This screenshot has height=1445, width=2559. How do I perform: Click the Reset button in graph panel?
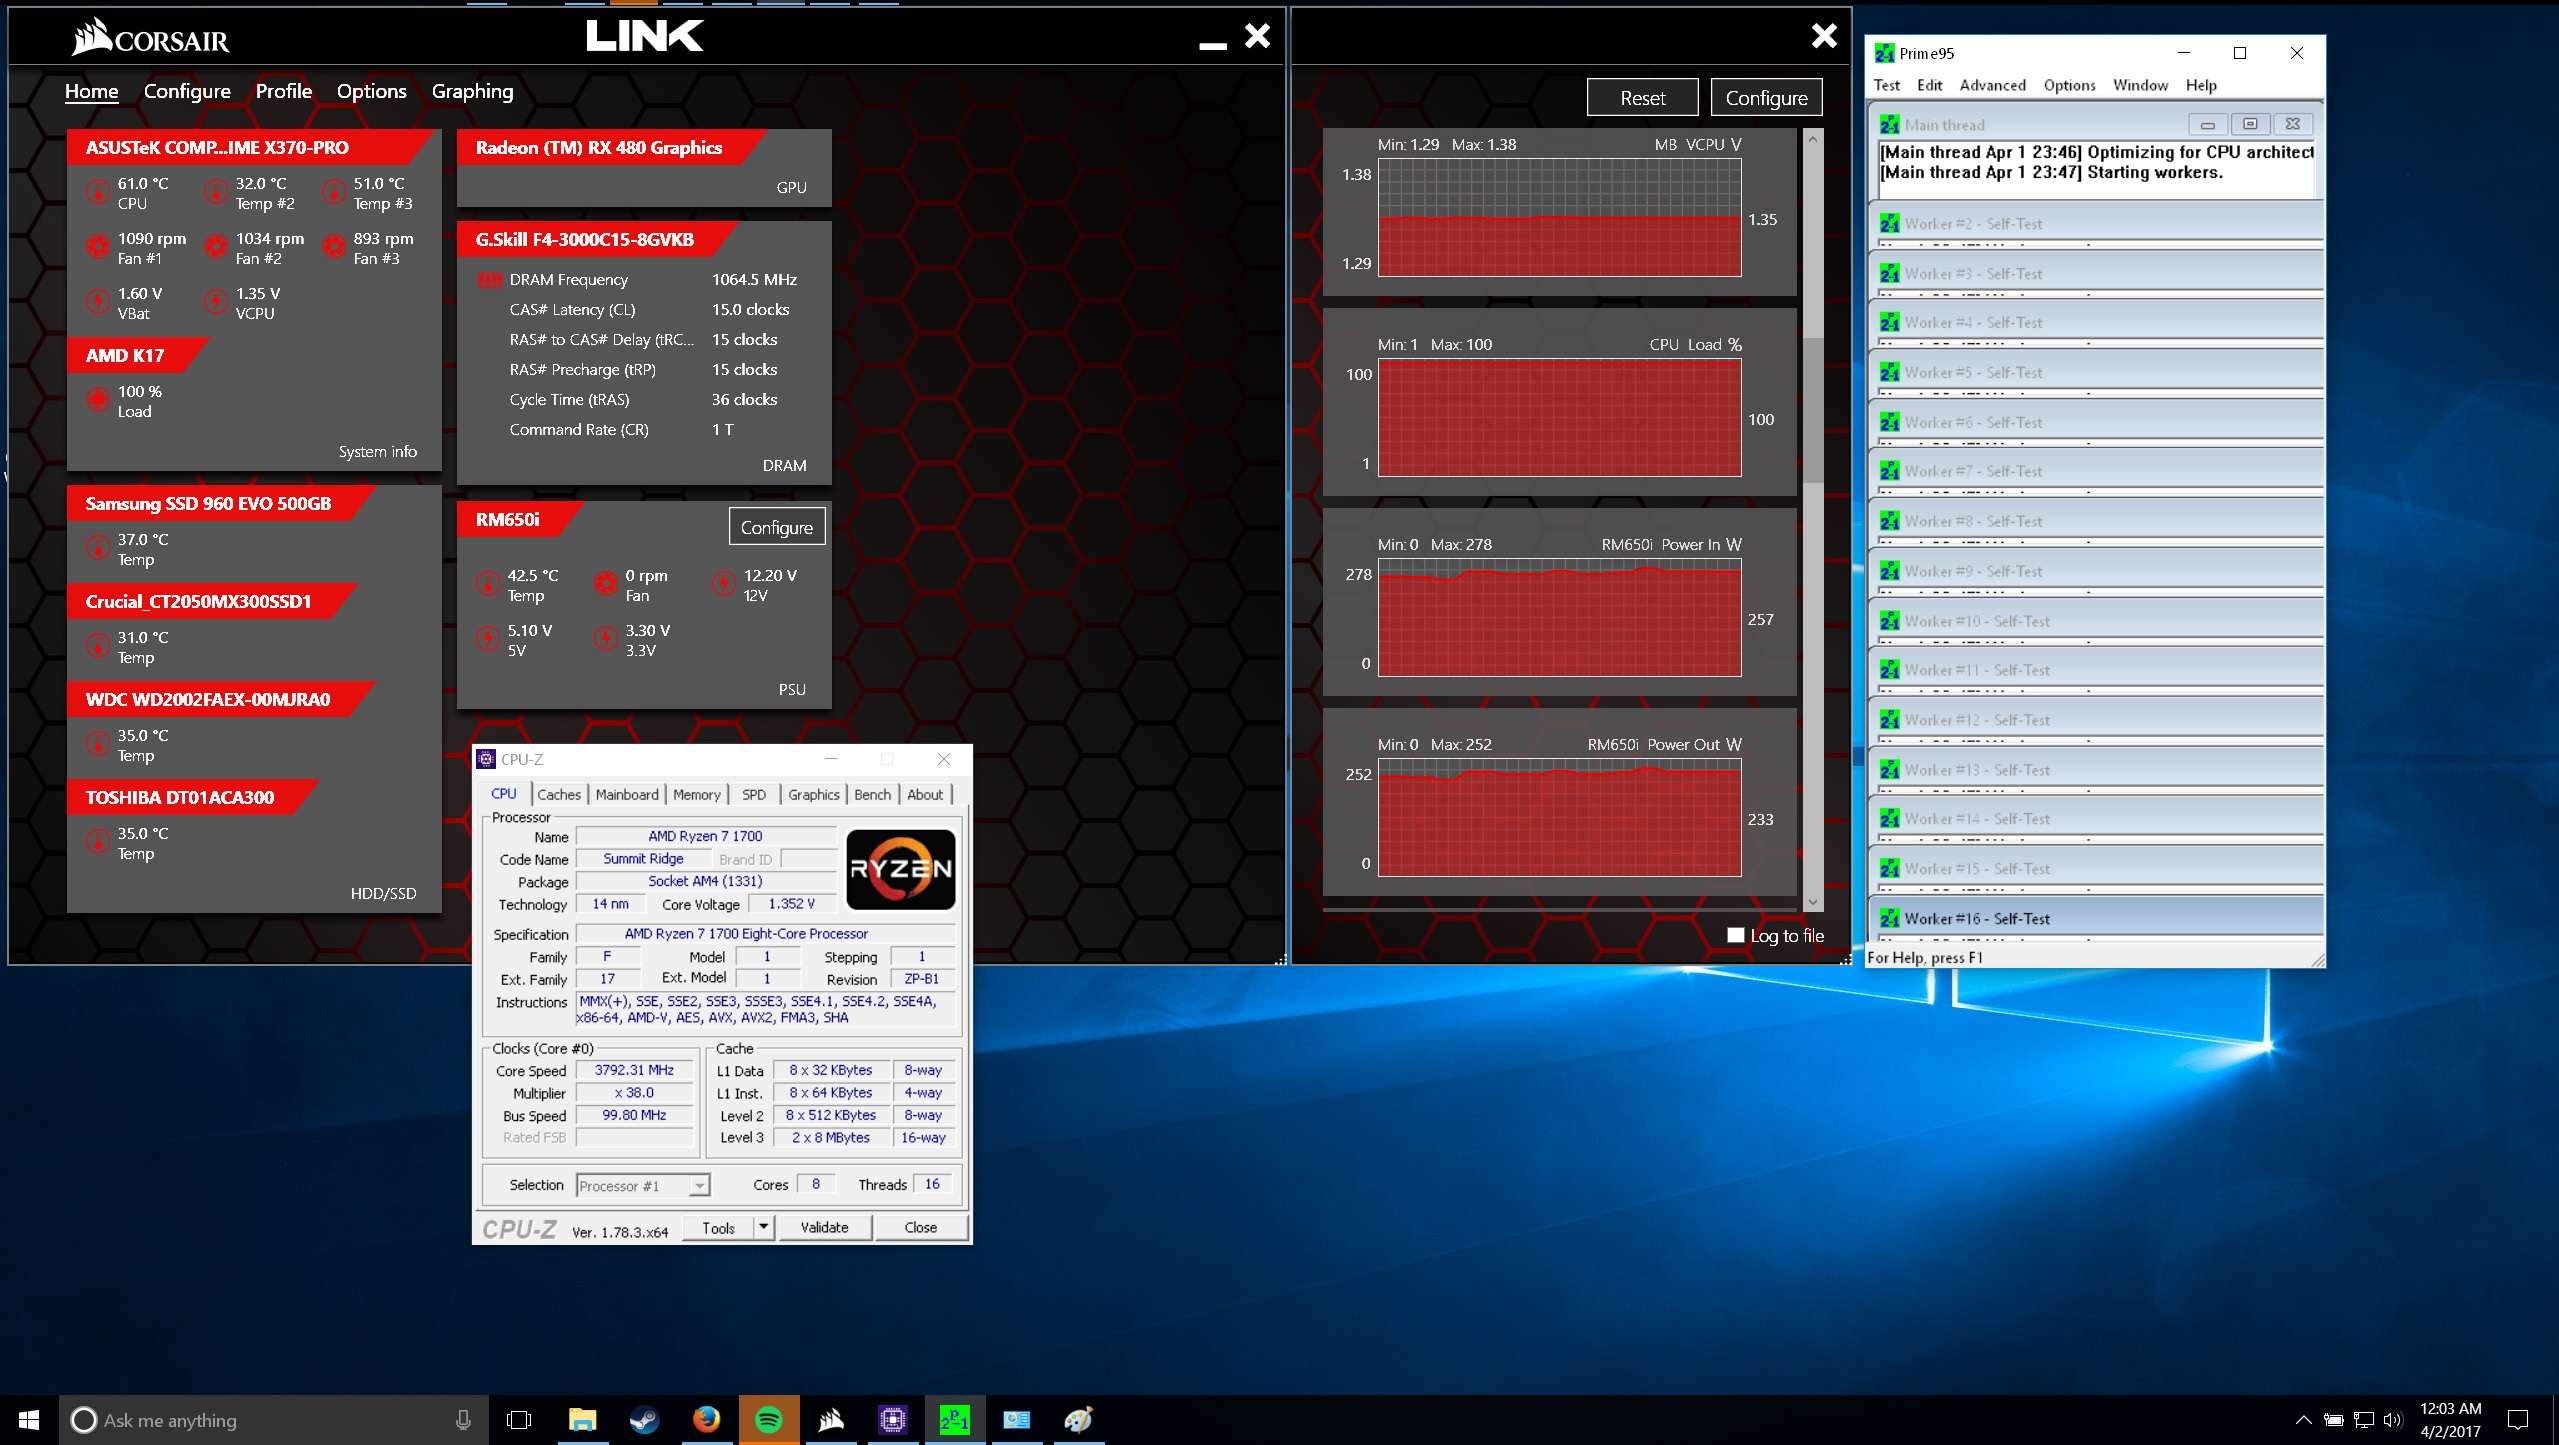click(x=1642, y=98)
